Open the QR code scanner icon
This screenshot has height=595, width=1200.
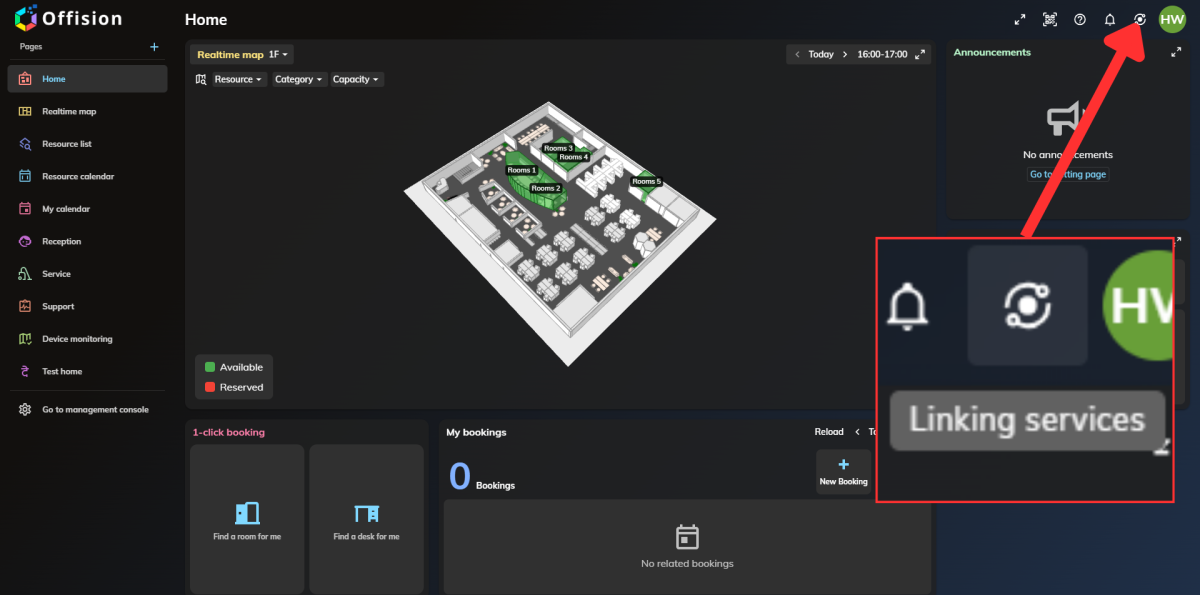pos(1049,18)
